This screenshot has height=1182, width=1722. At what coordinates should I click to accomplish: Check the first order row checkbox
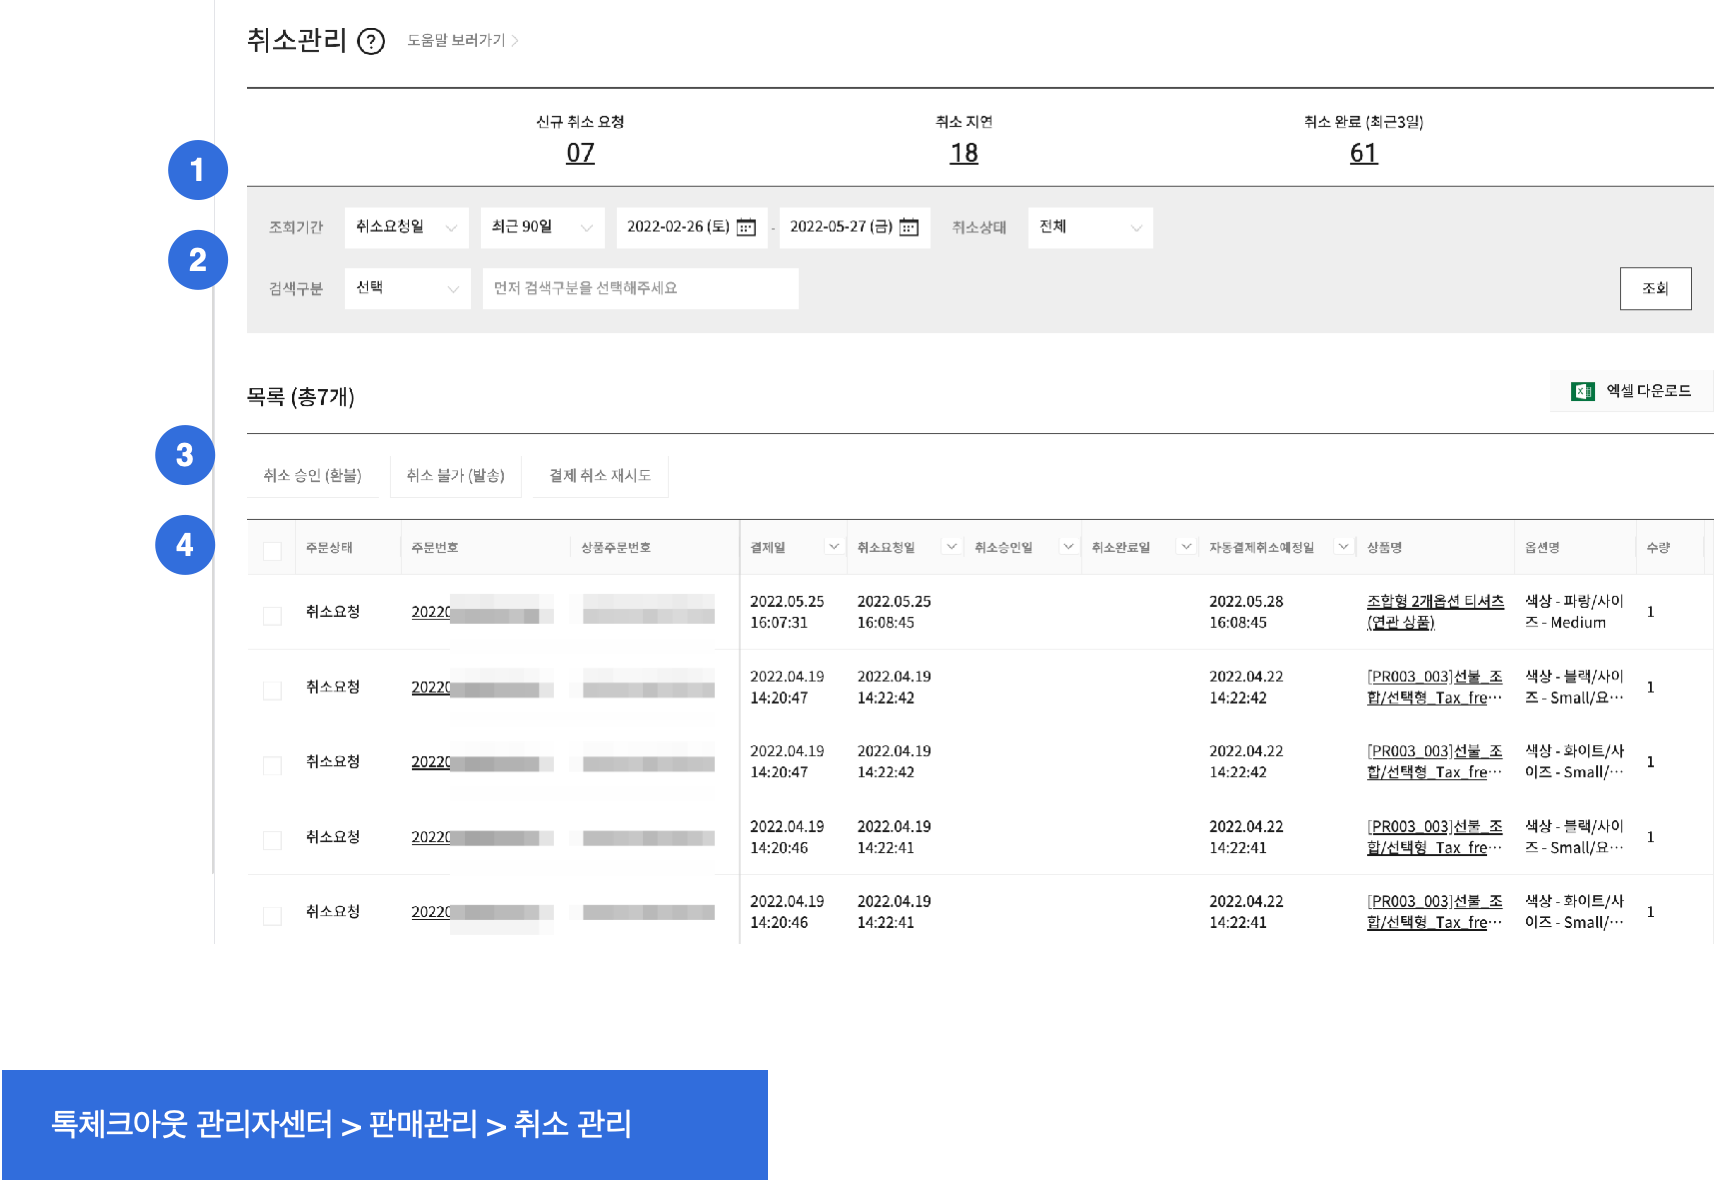coord(272,615)
